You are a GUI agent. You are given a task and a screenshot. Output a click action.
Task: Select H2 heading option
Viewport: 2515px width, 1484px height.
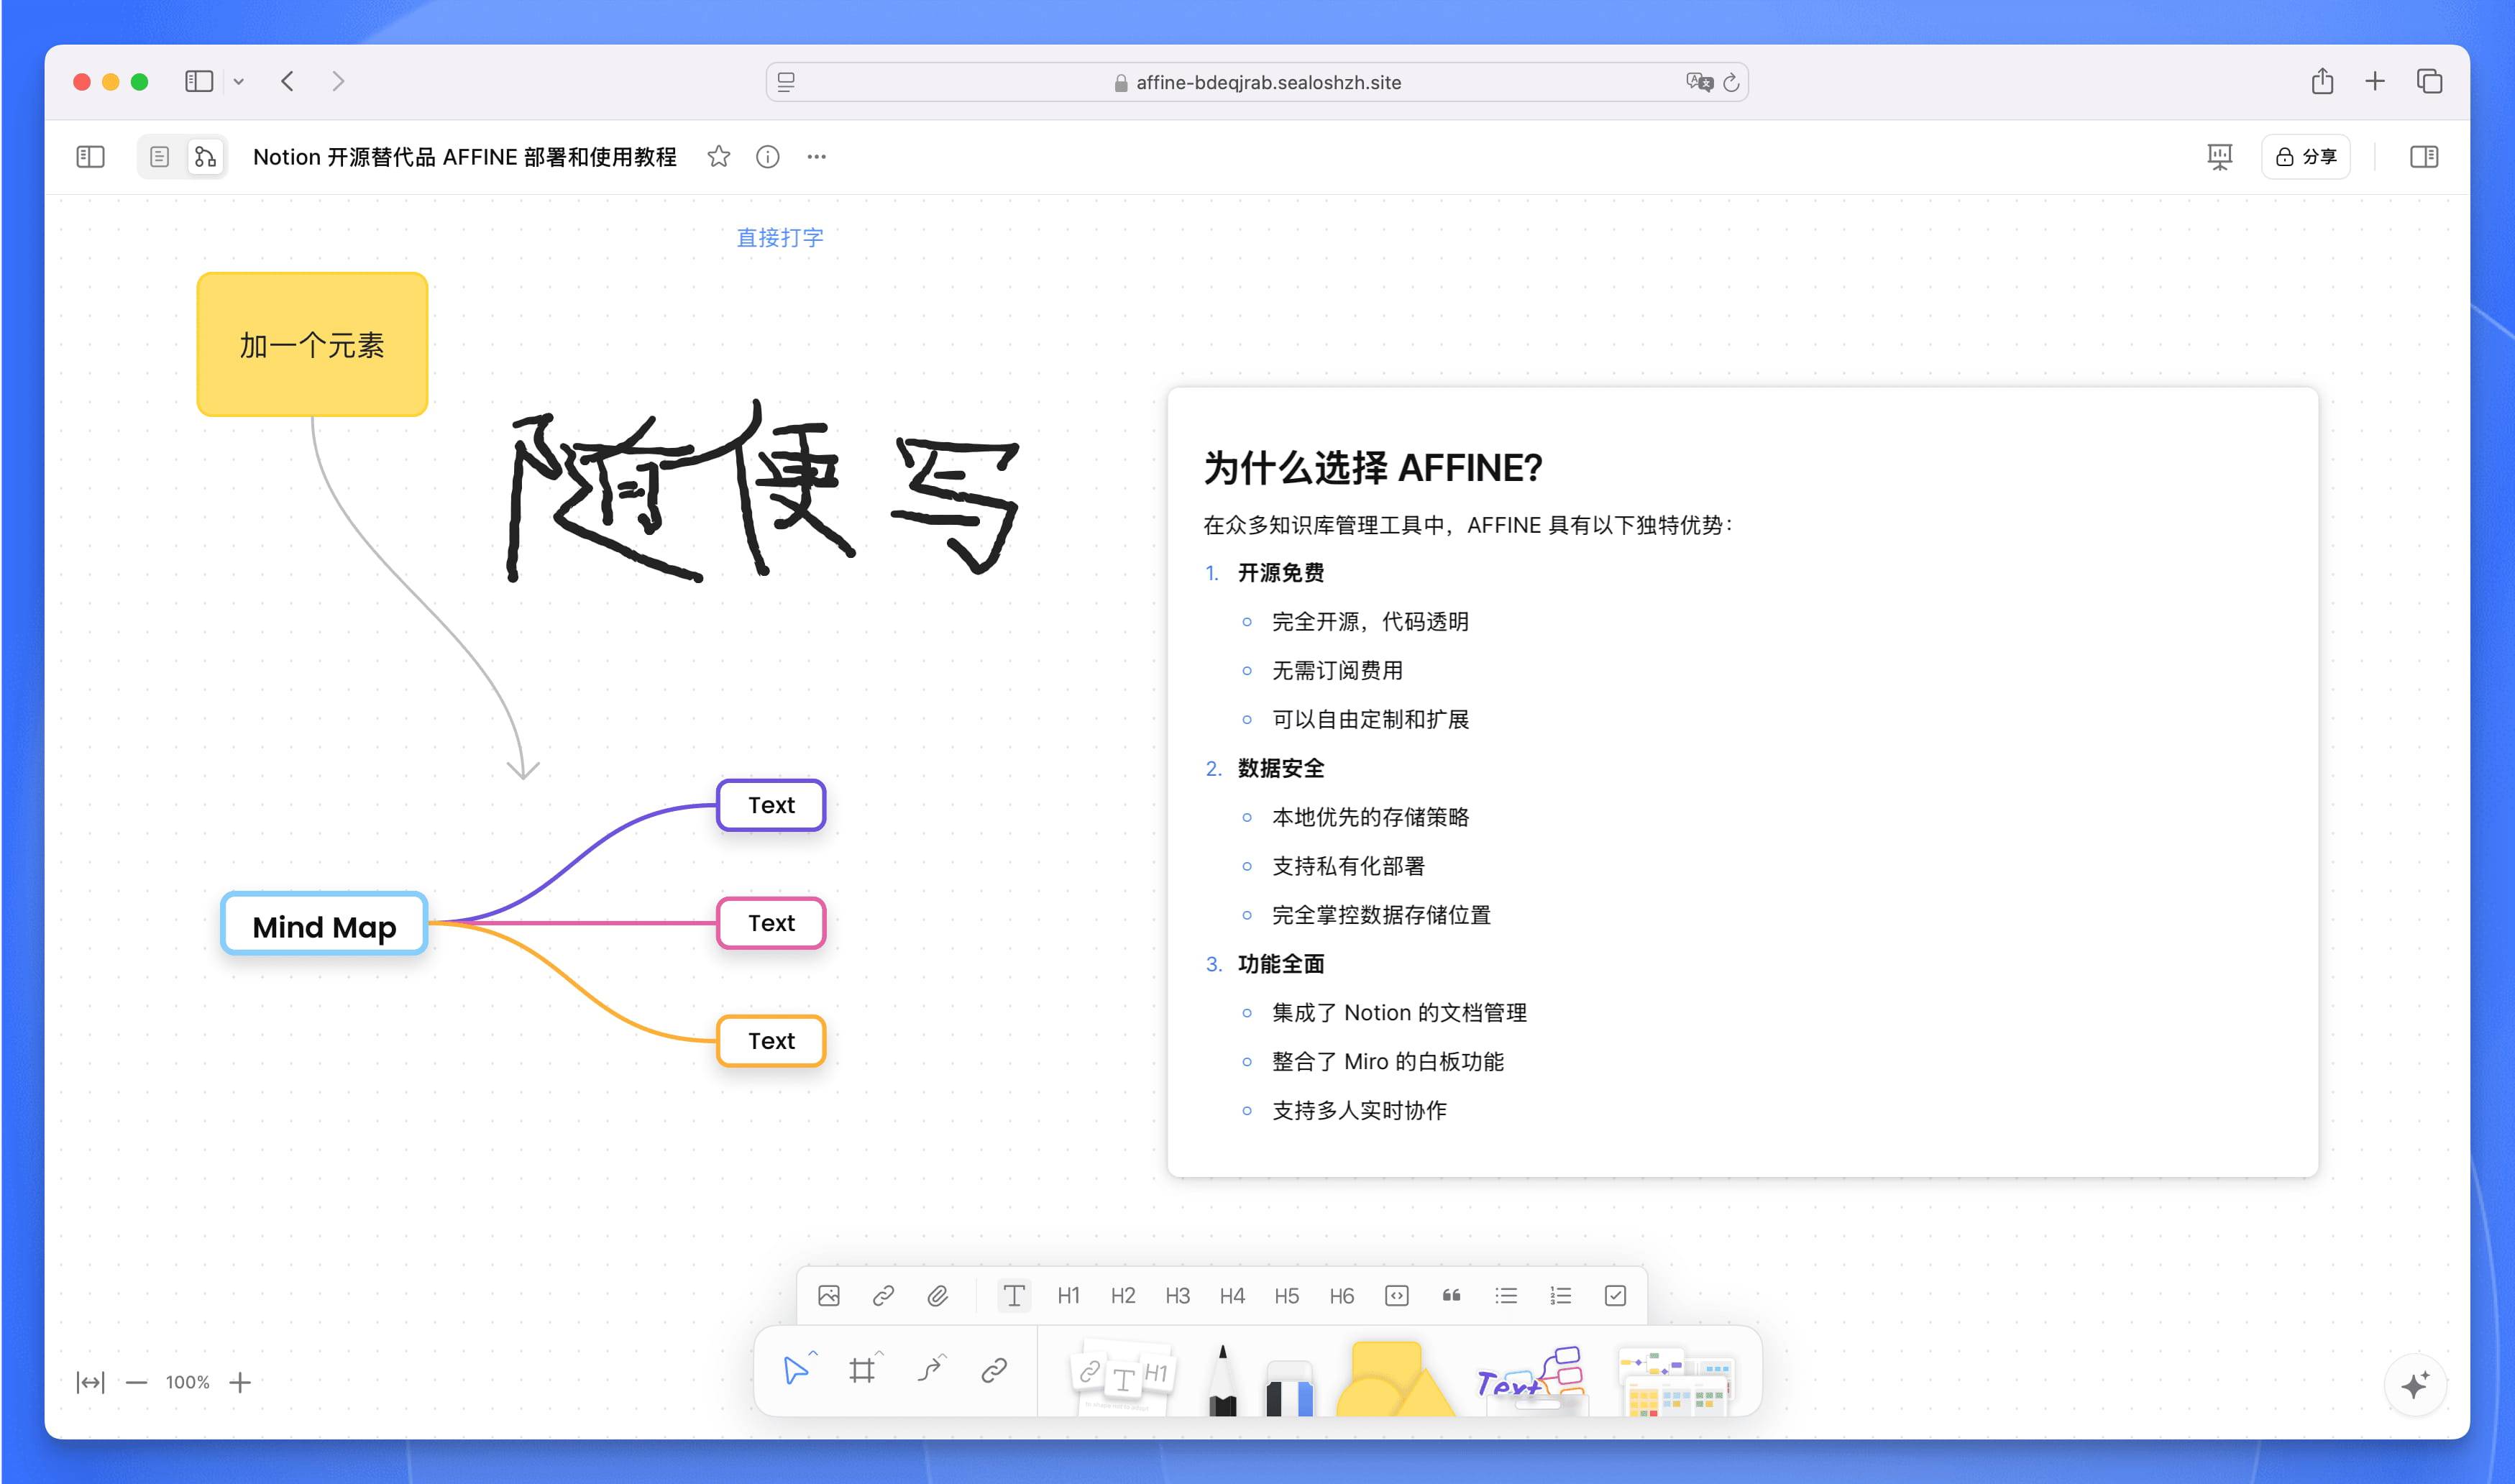pos(1123,1296)
